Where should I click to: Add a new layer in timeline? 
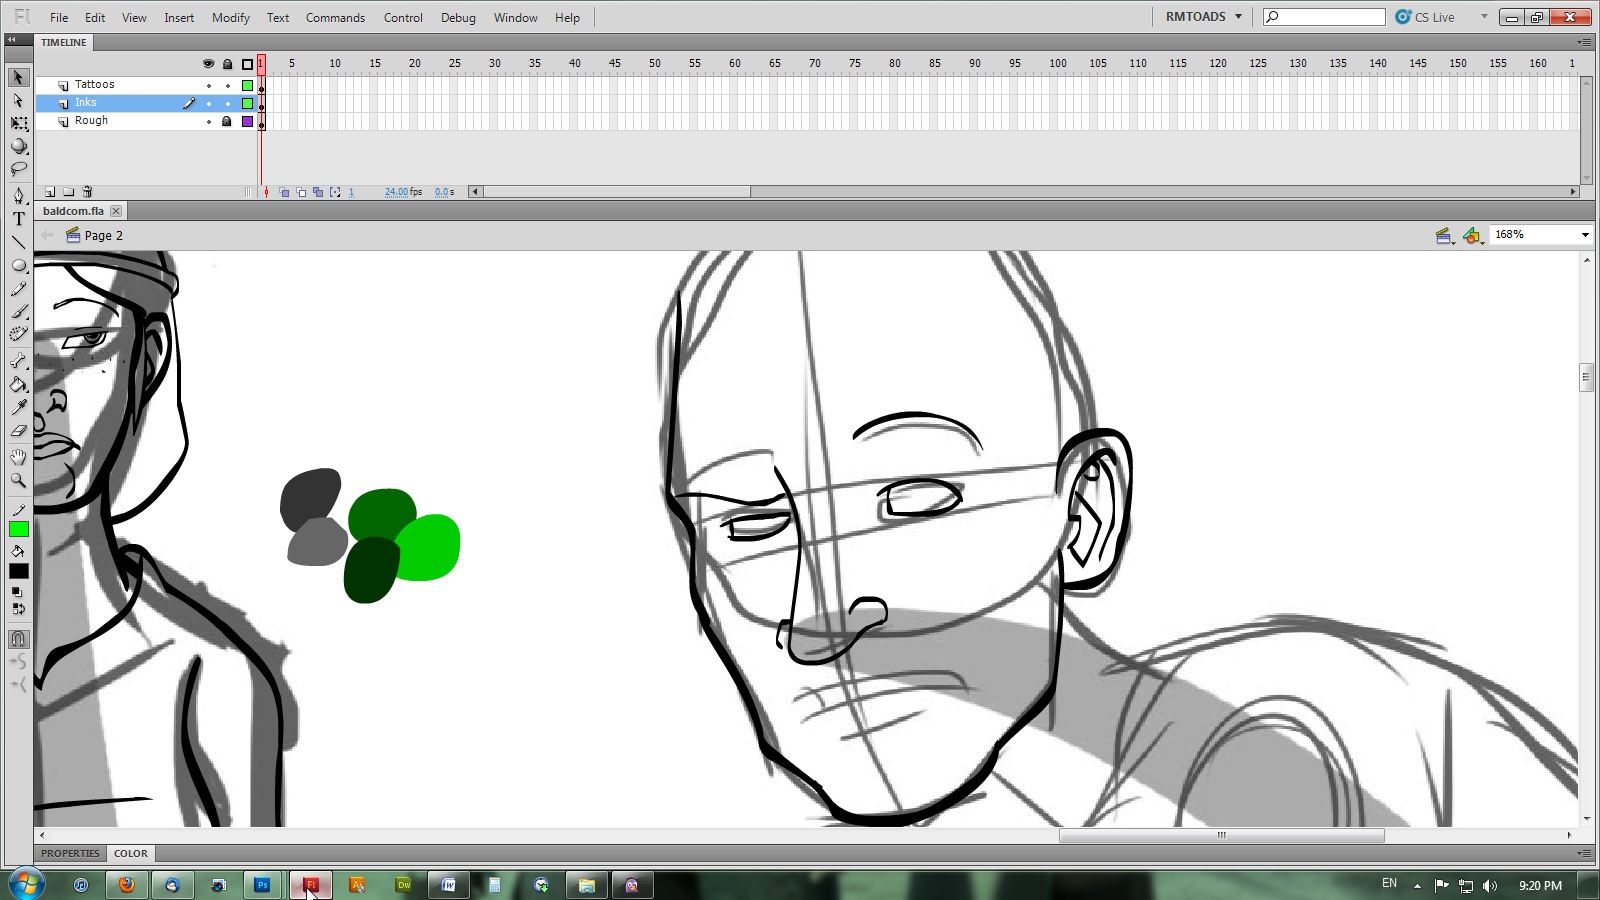coord(50,192)
